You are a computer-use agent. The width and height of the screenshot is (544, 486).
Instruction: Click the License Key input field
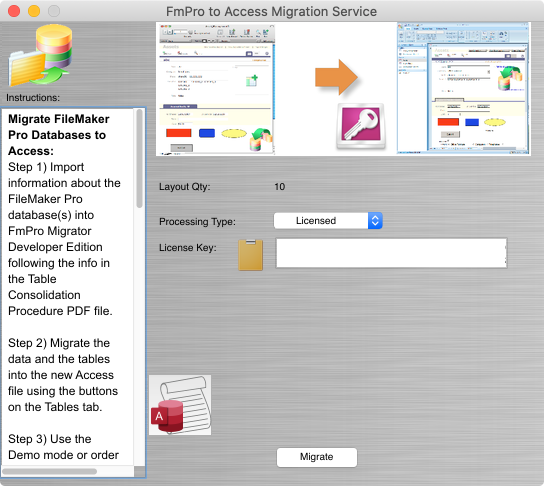[391, 253]
